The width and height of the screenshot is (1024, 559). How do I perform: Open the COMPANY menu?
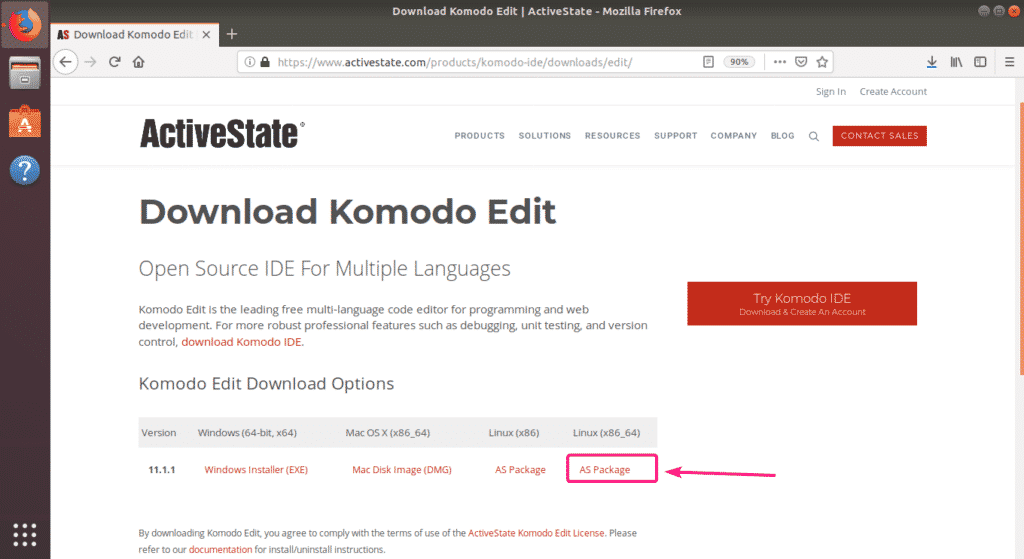click(x=734, y=136)
